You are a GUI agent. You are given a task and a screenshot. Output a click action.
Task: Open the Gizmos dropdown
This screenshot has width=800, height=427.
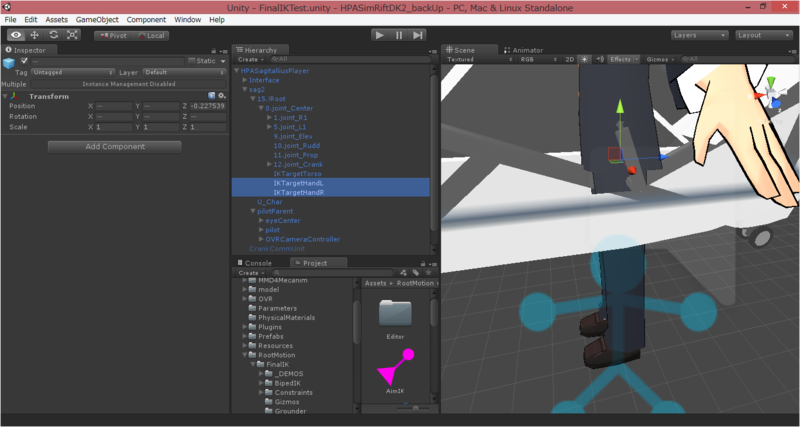(x=660, y=60)
